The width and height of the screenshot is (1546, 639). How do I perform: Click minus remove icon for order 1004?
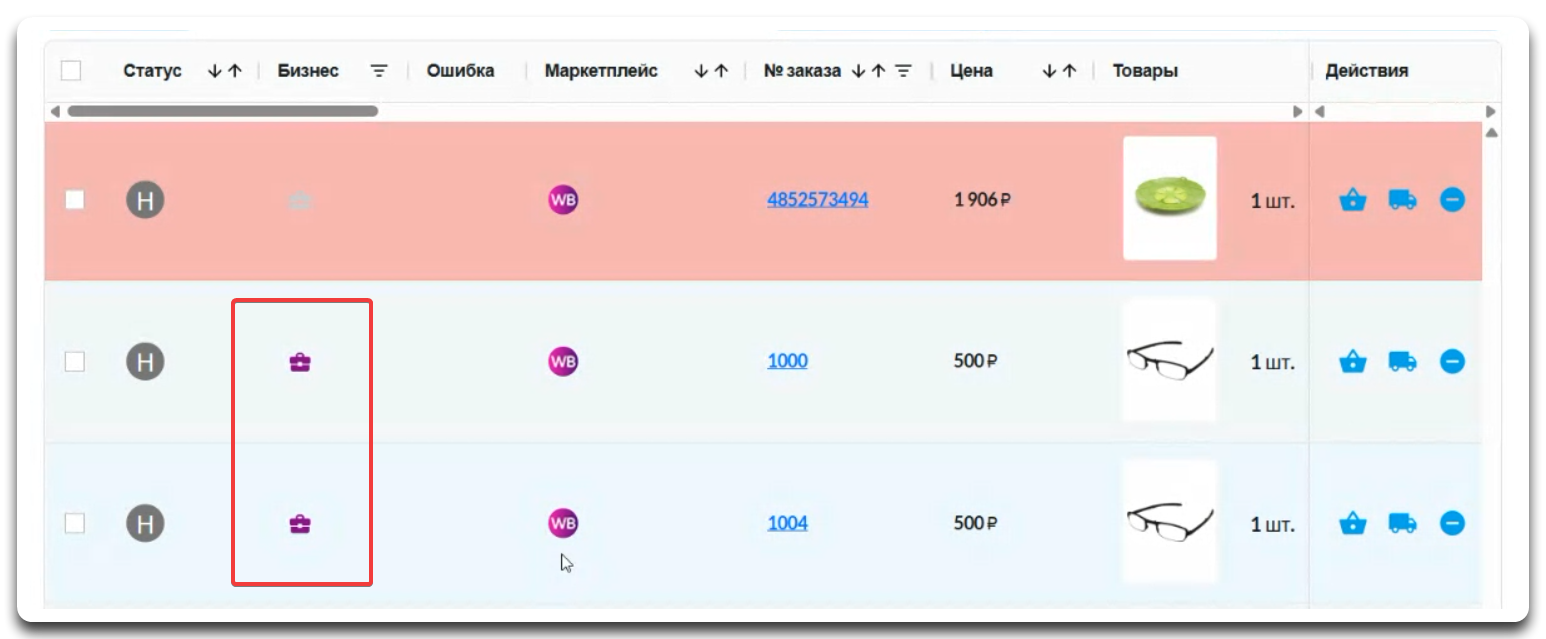point(1452,523)
